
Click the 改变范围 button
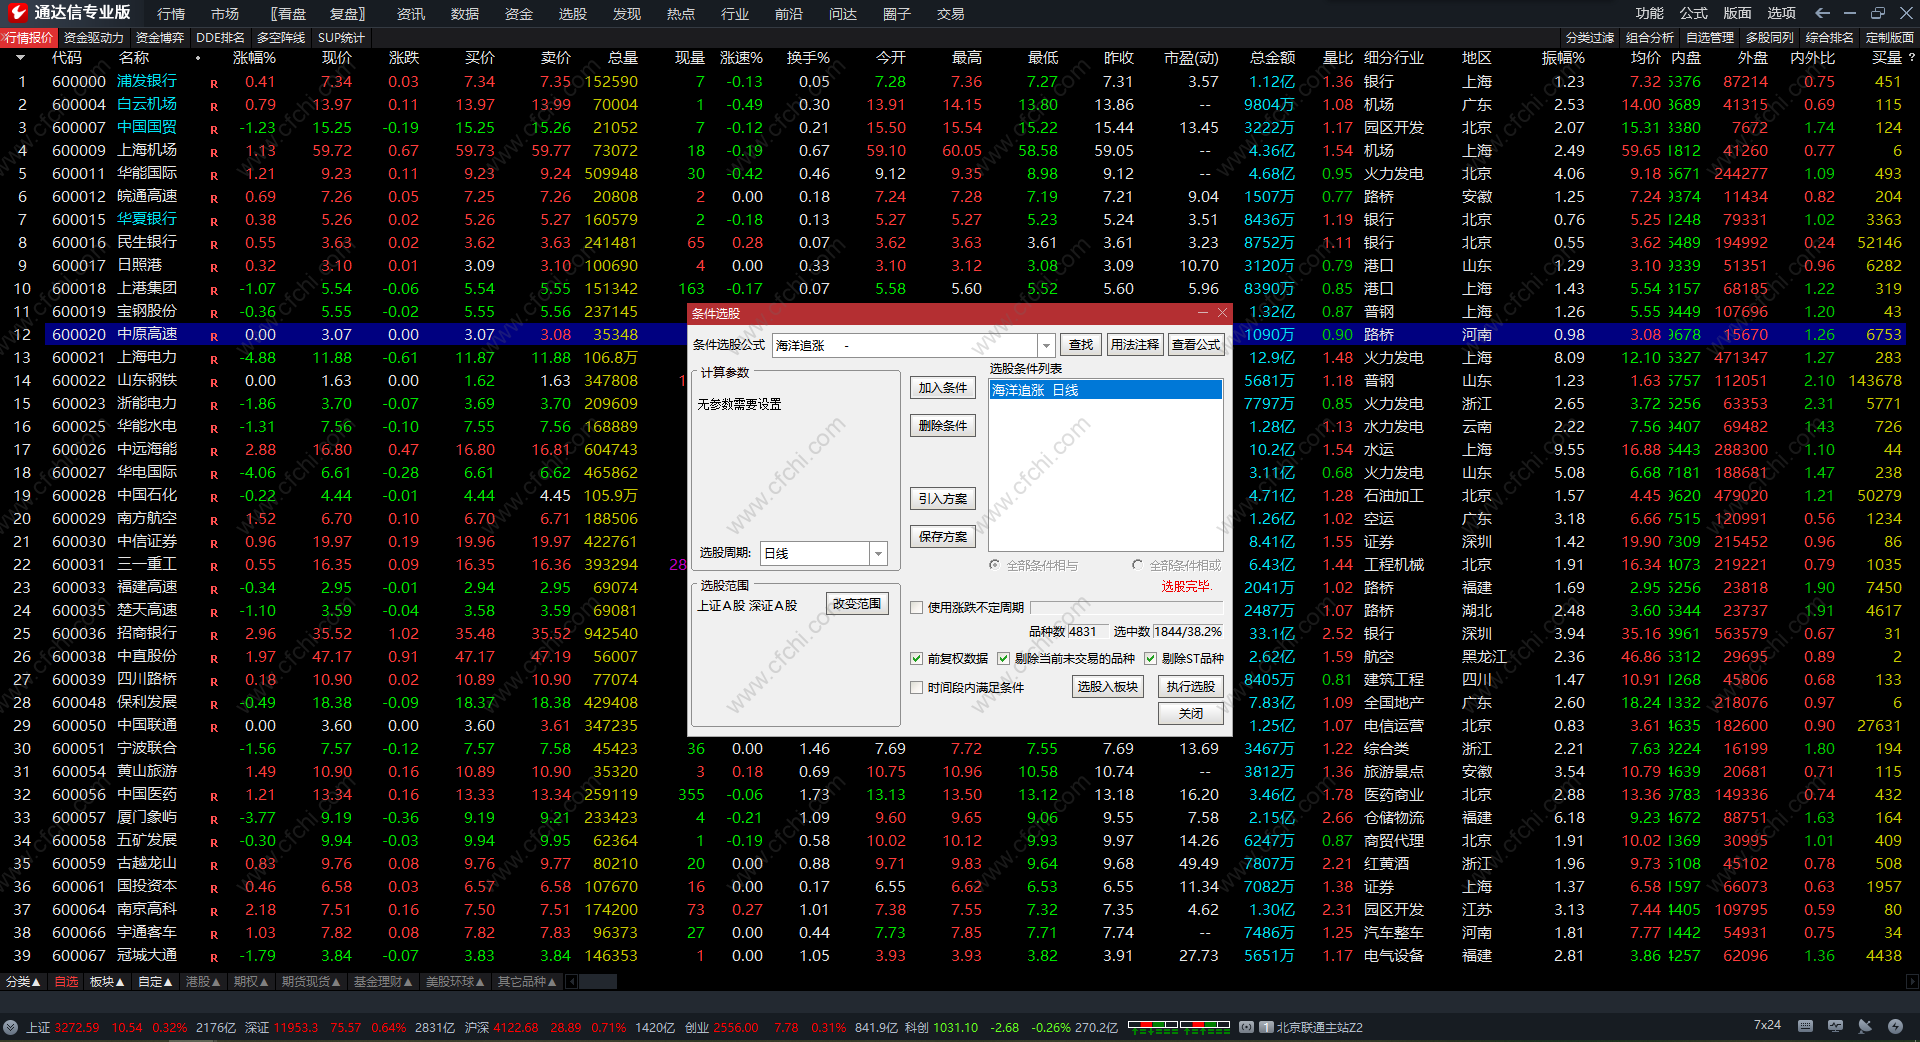pos(857,604)
